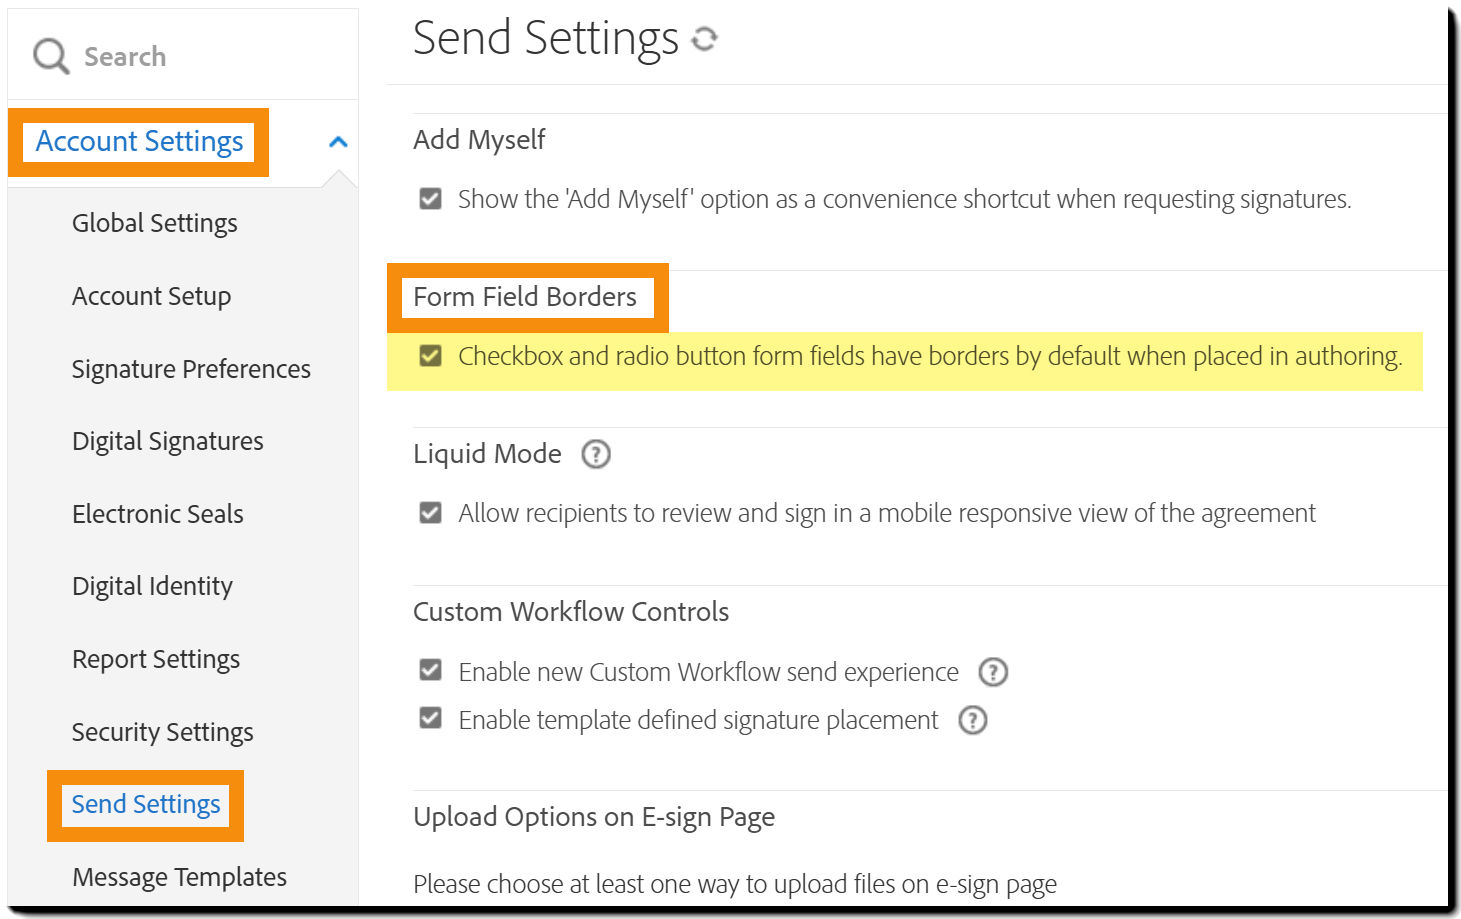Click the refresh icon beside Send Settings
The width and height of the screenshot is (1461, 919).
coord(705,39)
